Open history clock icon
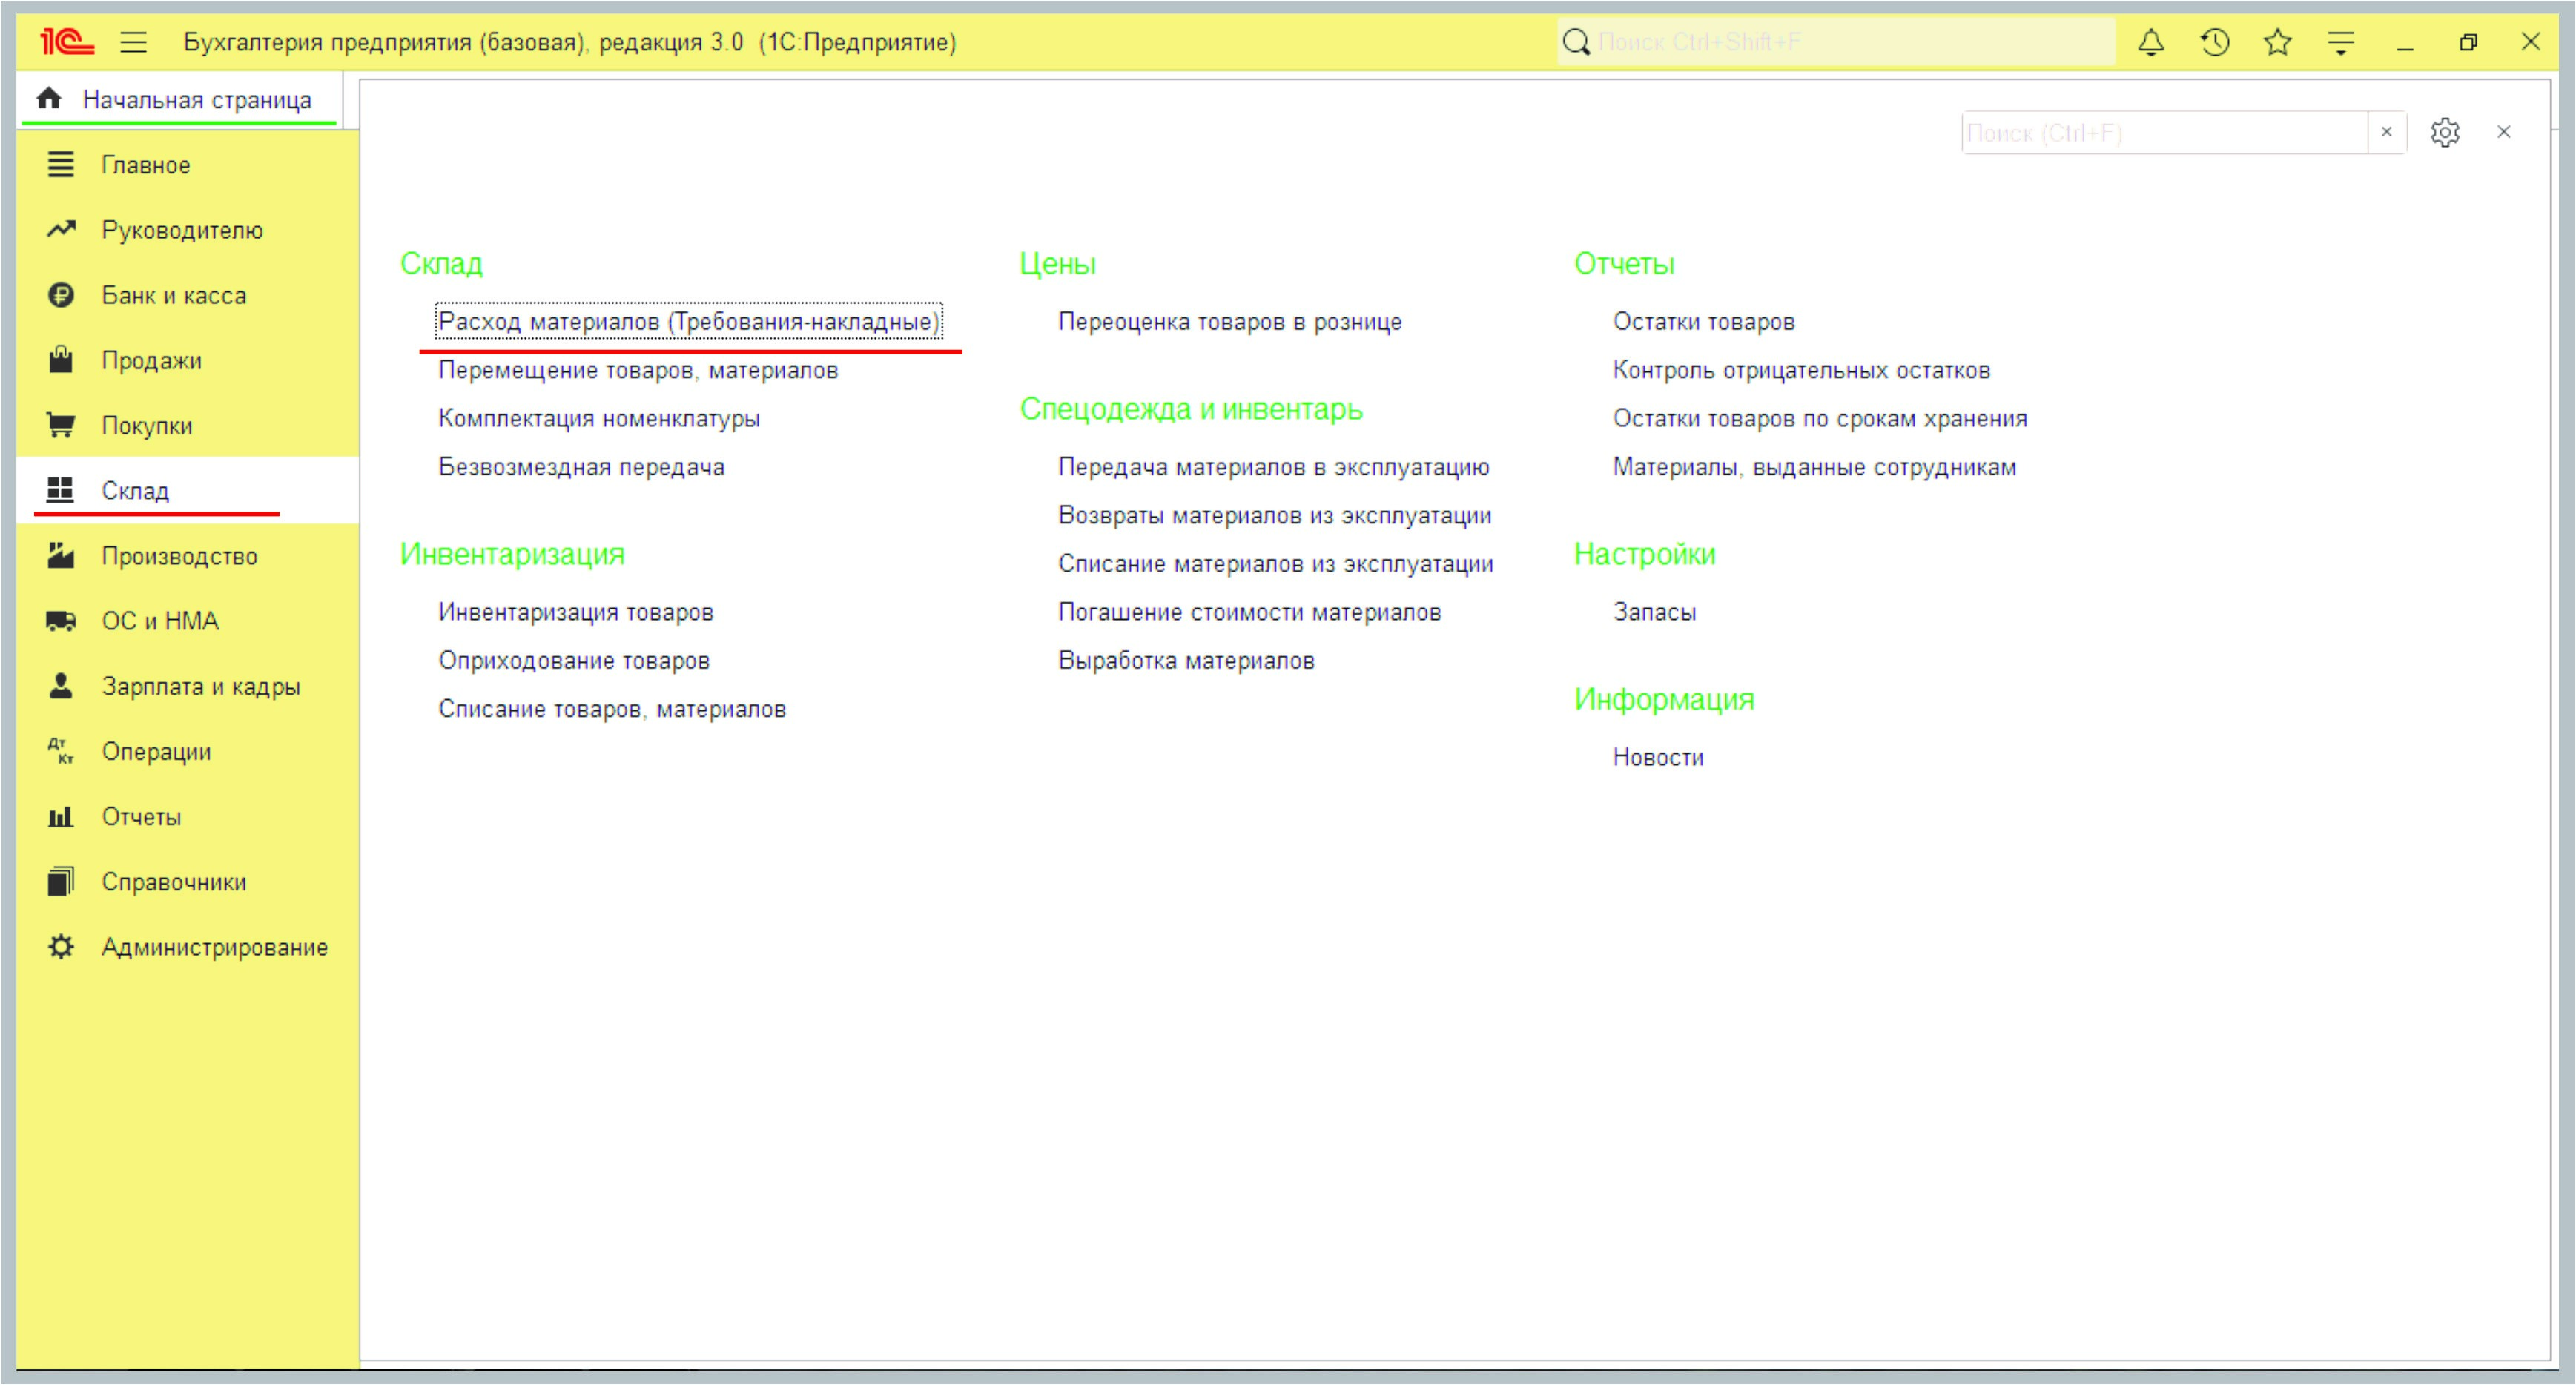This screenshot has height=1385, width=2576. pyautogui.click(x=2214, y=42)
